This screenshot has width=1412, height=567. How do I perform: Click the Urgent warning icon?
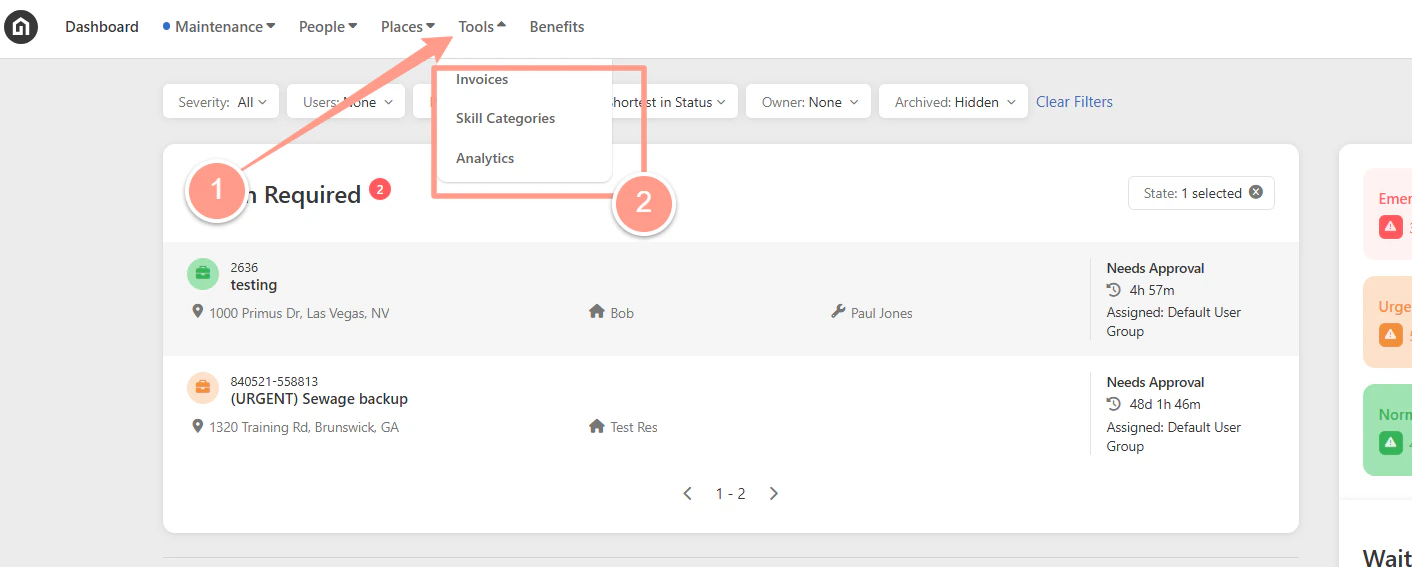point(1391,335)
